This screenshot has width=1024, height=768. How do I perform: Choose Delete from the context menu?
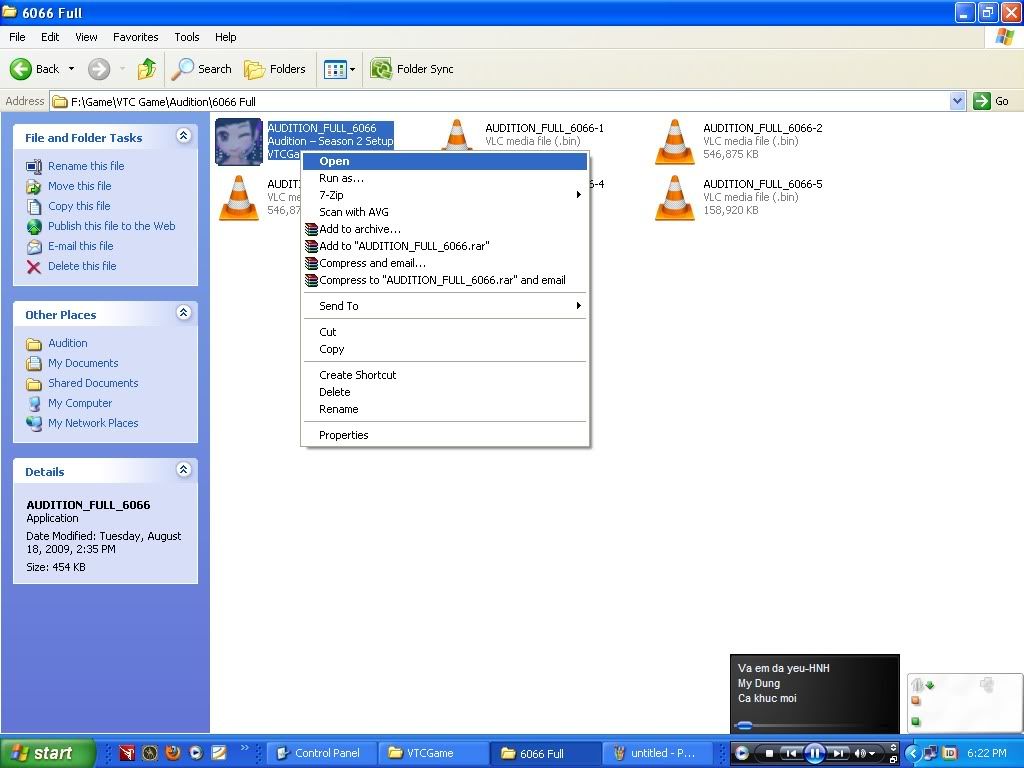pyautogui.click(x=445, y=392)
